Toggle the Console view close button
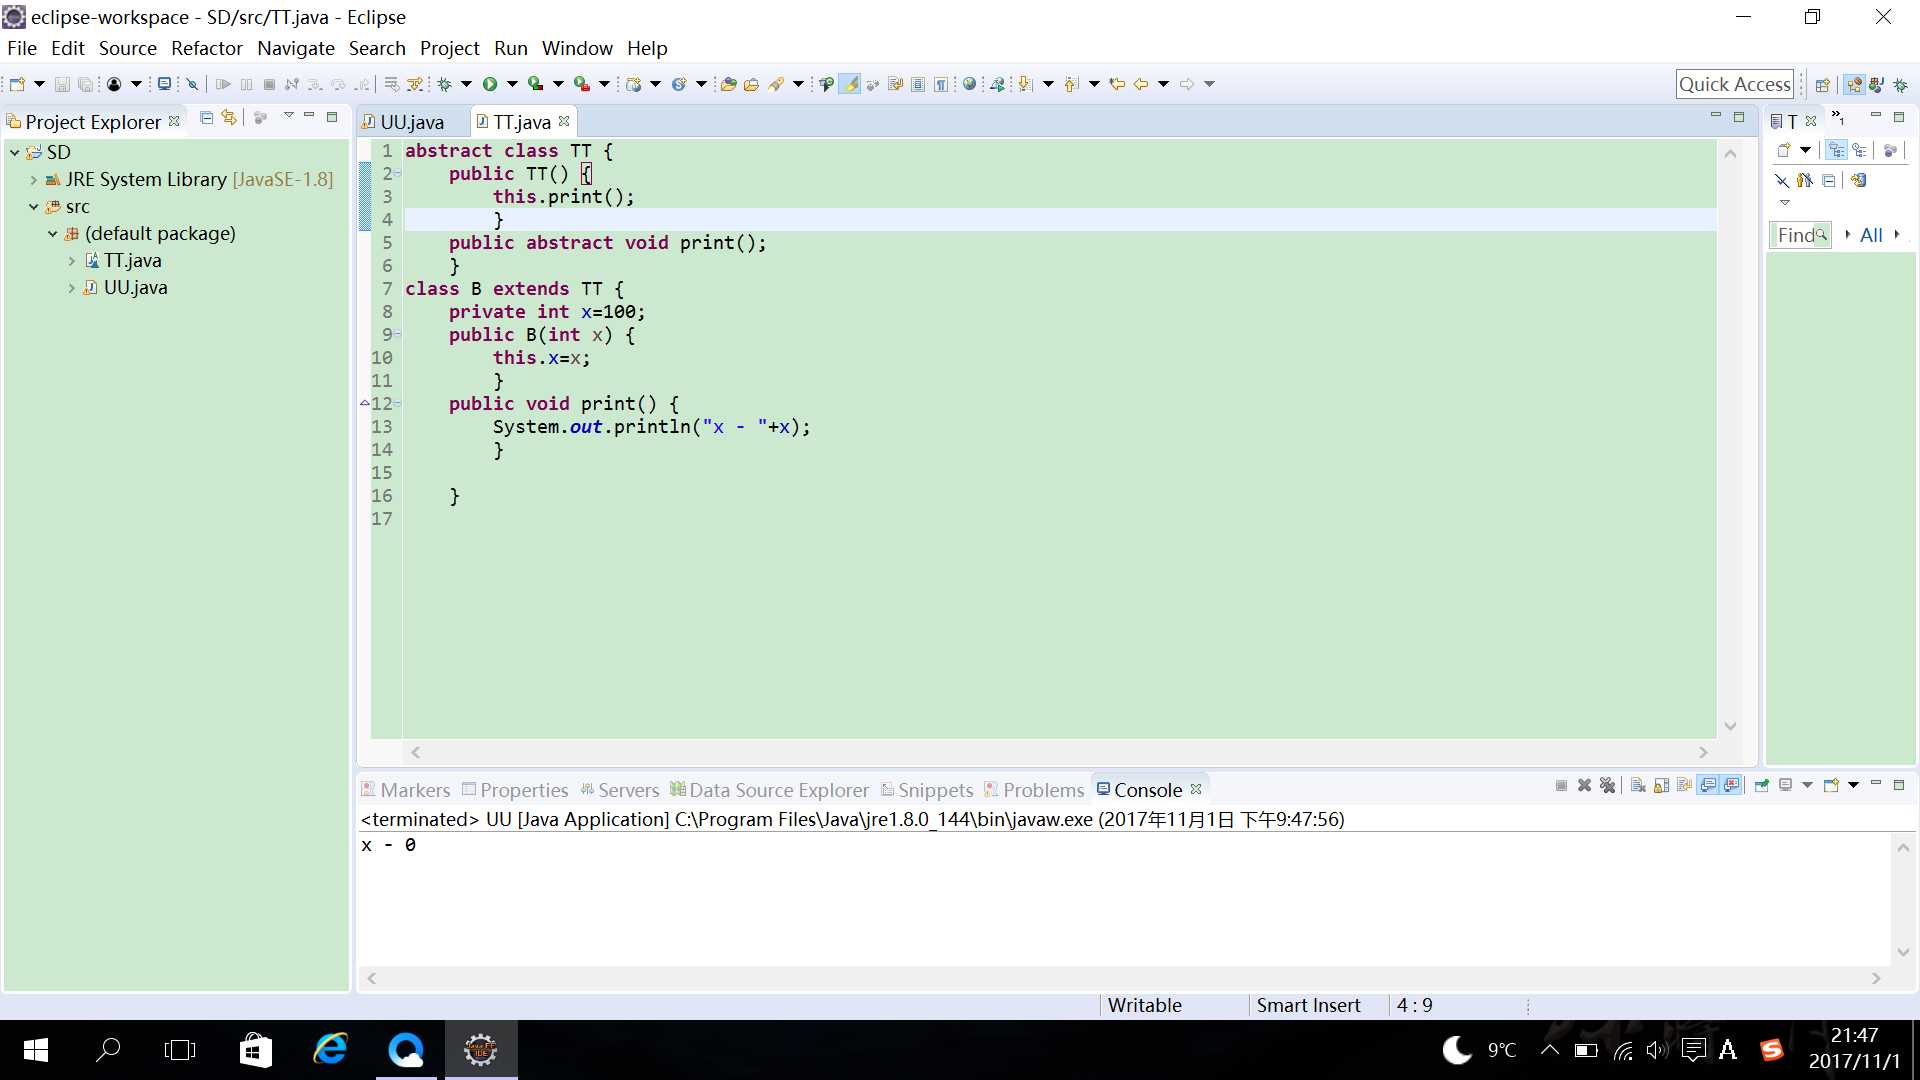This screenshot has height=1080, width=1920. 1197,789
